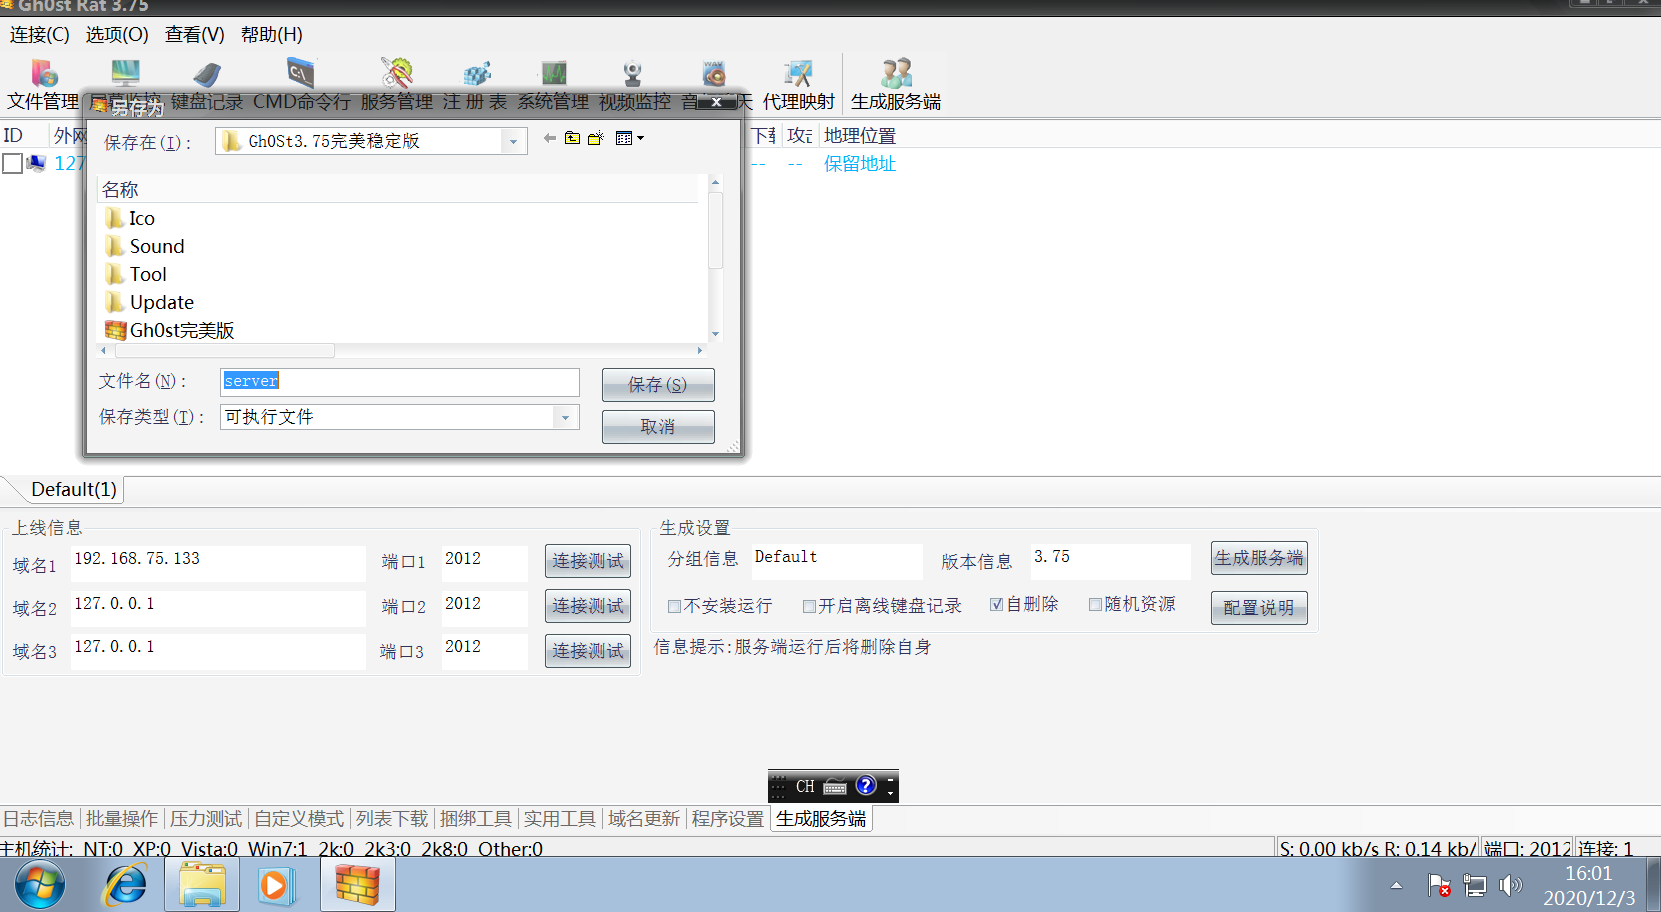
Task: Tick the checkbox on the 127 host row
Action: point(12,163)
